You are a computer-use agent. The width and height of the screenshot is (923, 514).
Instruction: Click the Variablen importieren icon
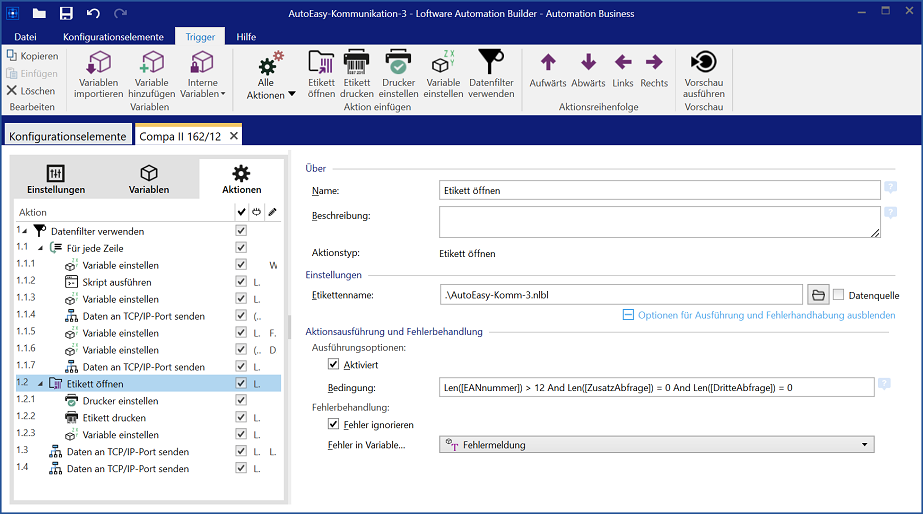98,65
